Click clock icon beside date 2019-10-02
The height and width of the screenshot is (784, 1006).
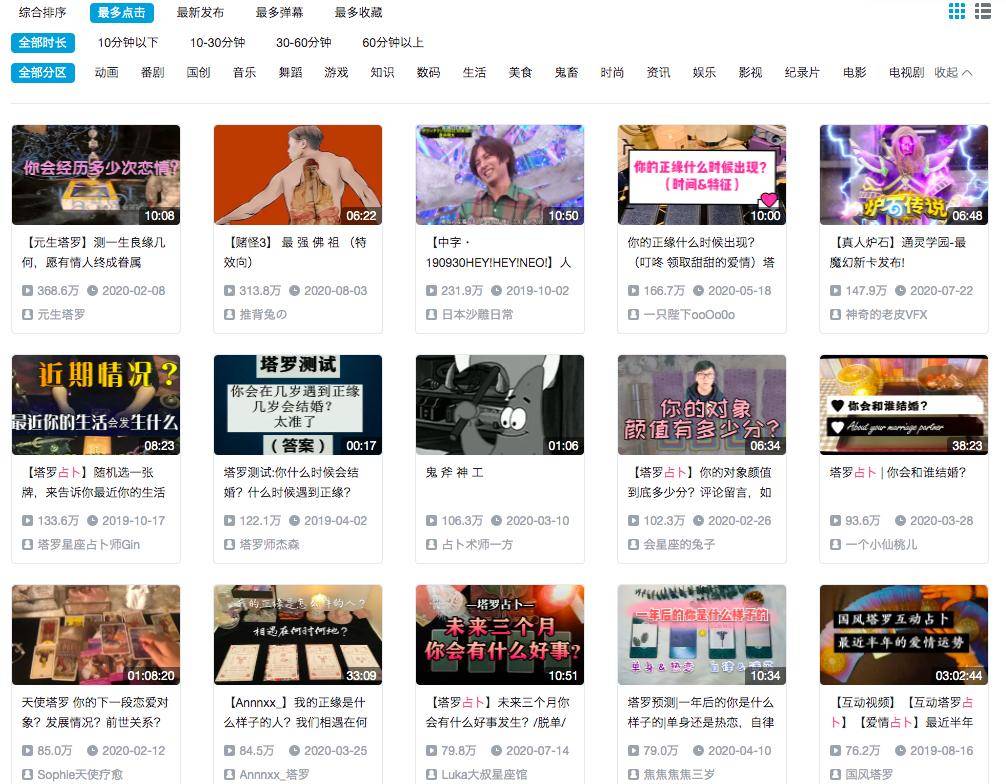tap(497, 291)
